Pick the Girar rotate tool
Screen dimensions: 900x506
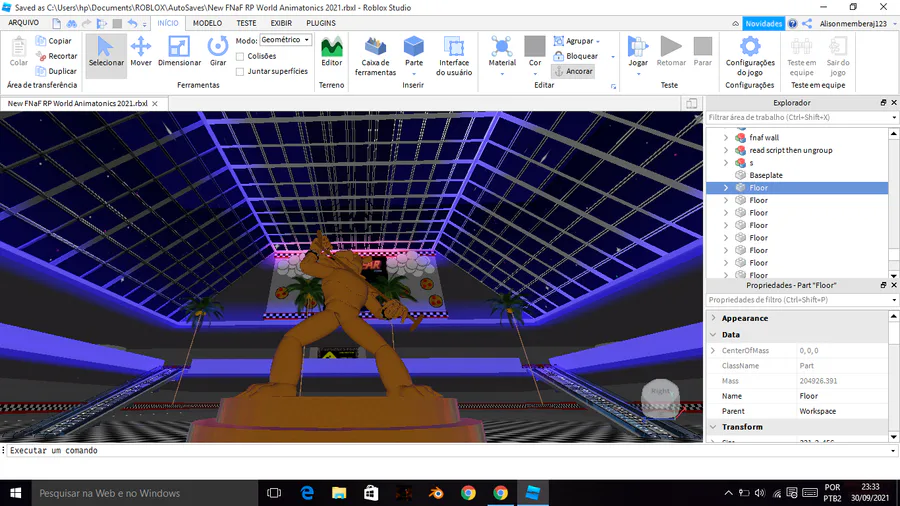tap(218, 52)
